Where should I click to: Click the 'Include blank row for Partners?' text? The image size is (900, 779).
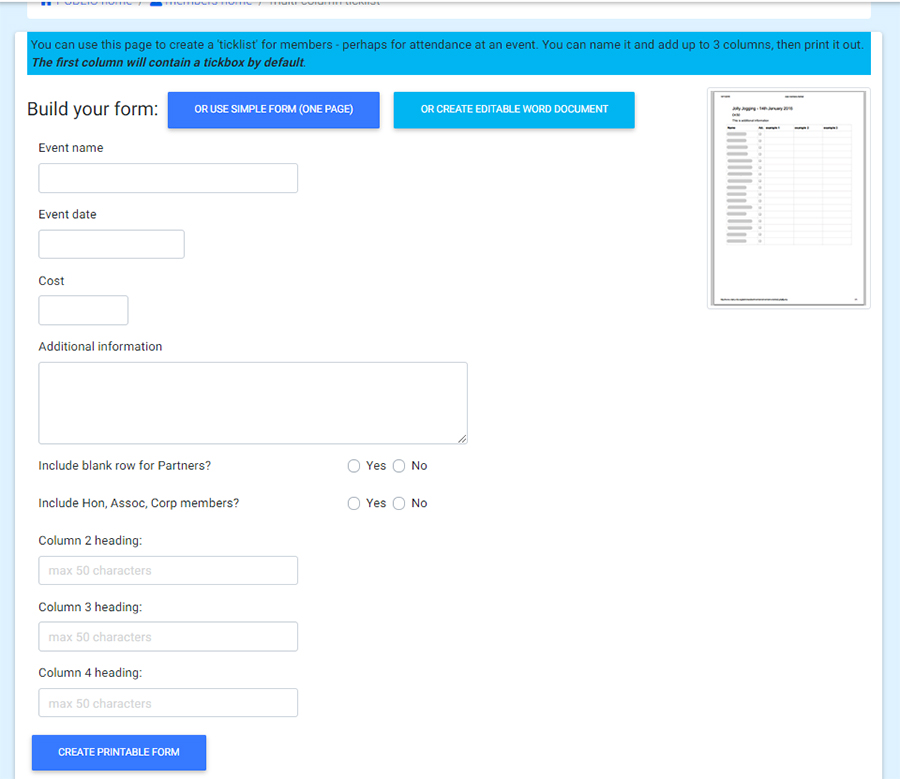click(x=125, y=466)
